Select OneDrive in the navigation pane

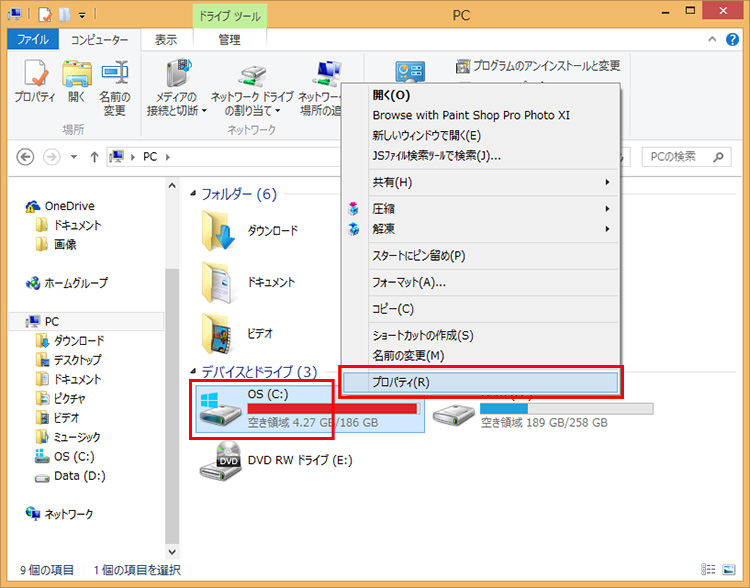tap(60, 206)
